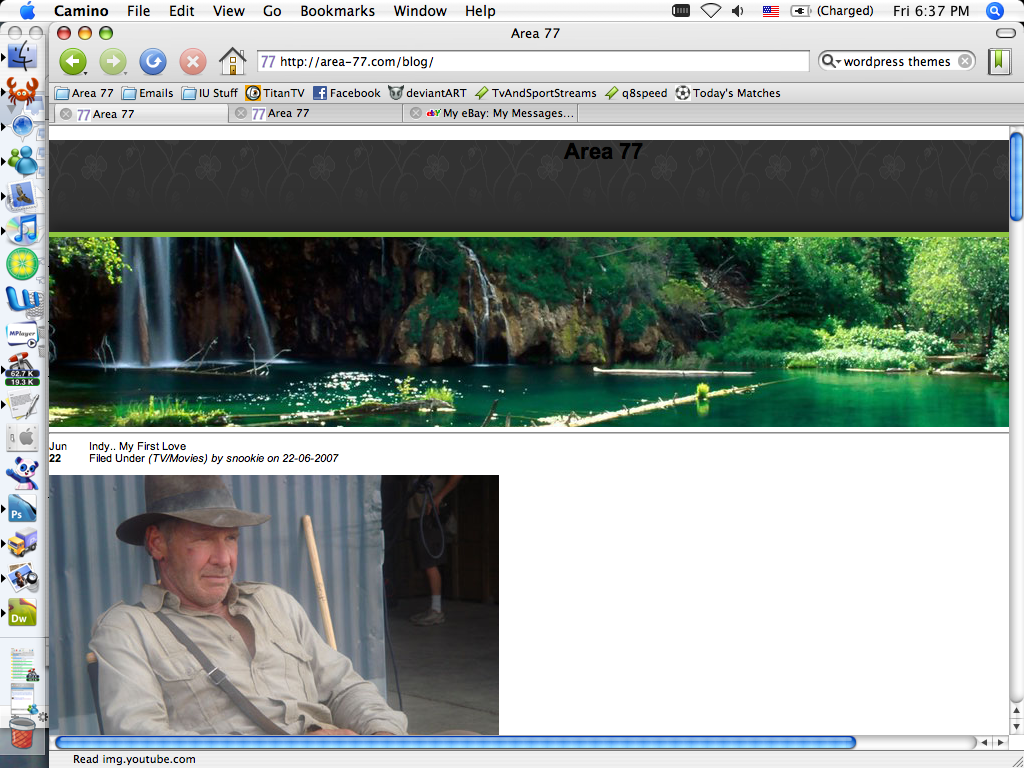Click in the wordpress themes search field

coord(896,61)
